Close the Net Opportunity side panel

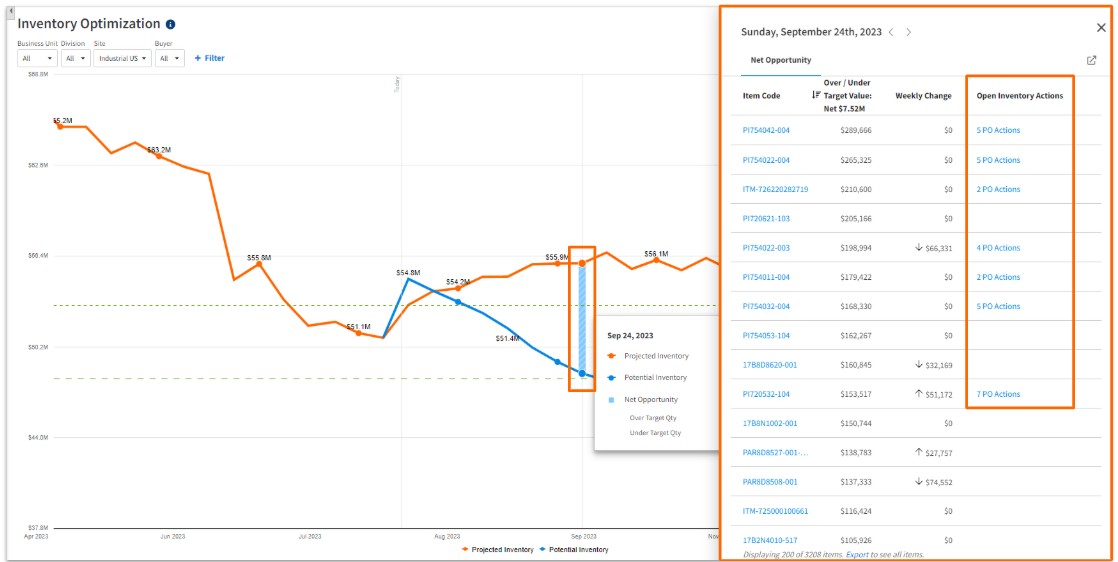click(1101, 28)
